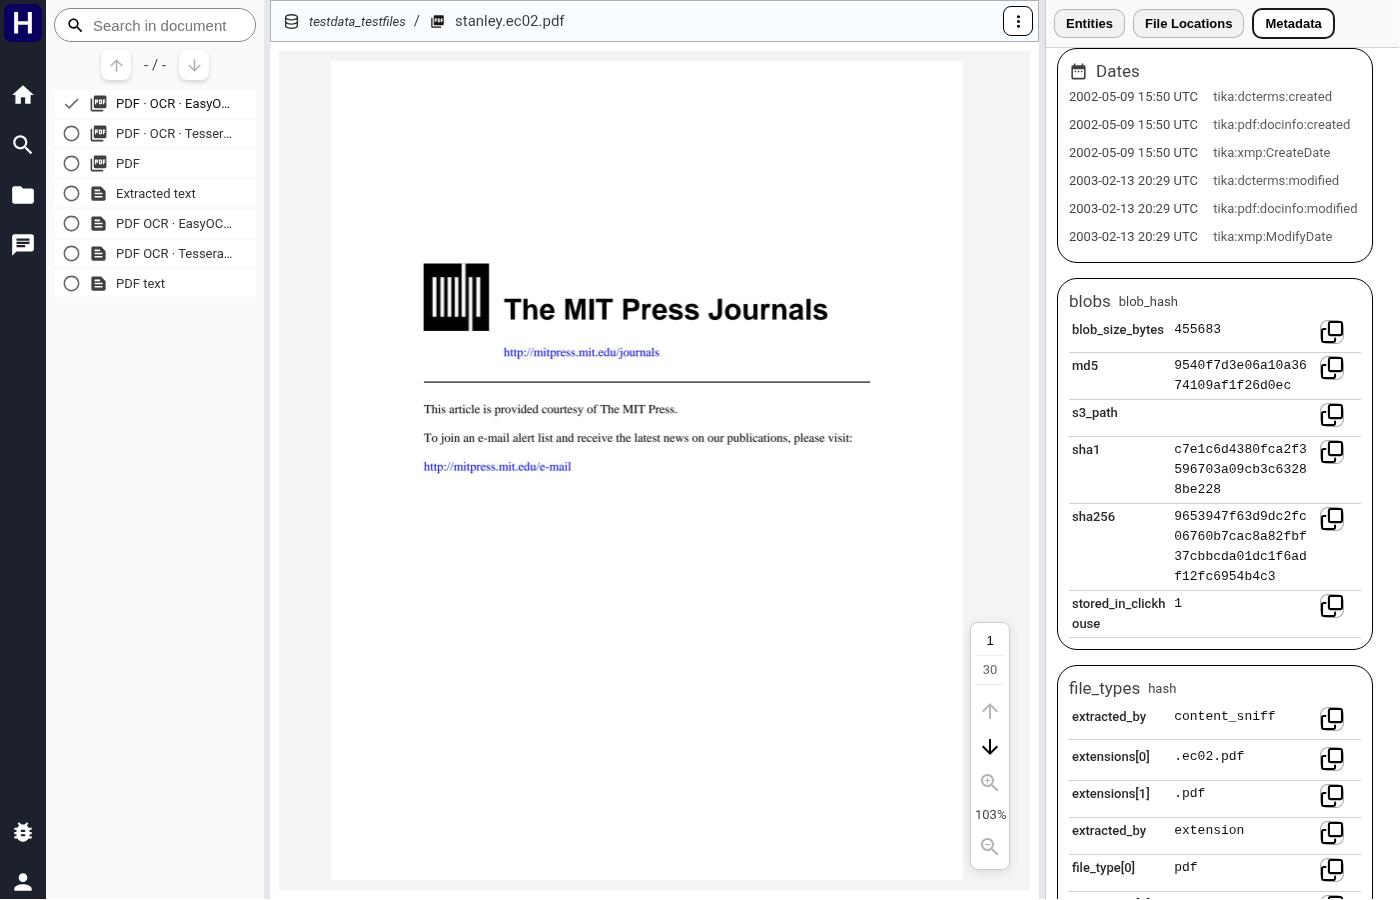This screenshot has height=900, width=1400.
Task: Open the mitpress.mit.edu/journals link
Action: pyautogui.click(x=581, y=352)
